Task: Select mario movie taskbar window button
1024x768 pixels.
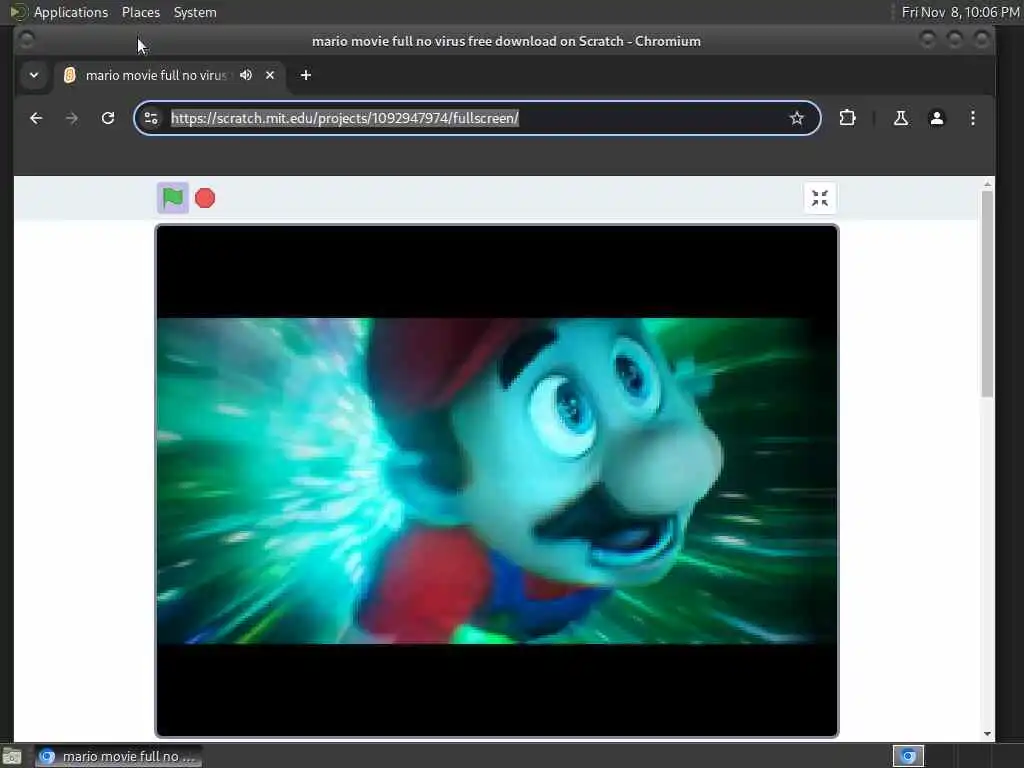Action: click(119, 756)
